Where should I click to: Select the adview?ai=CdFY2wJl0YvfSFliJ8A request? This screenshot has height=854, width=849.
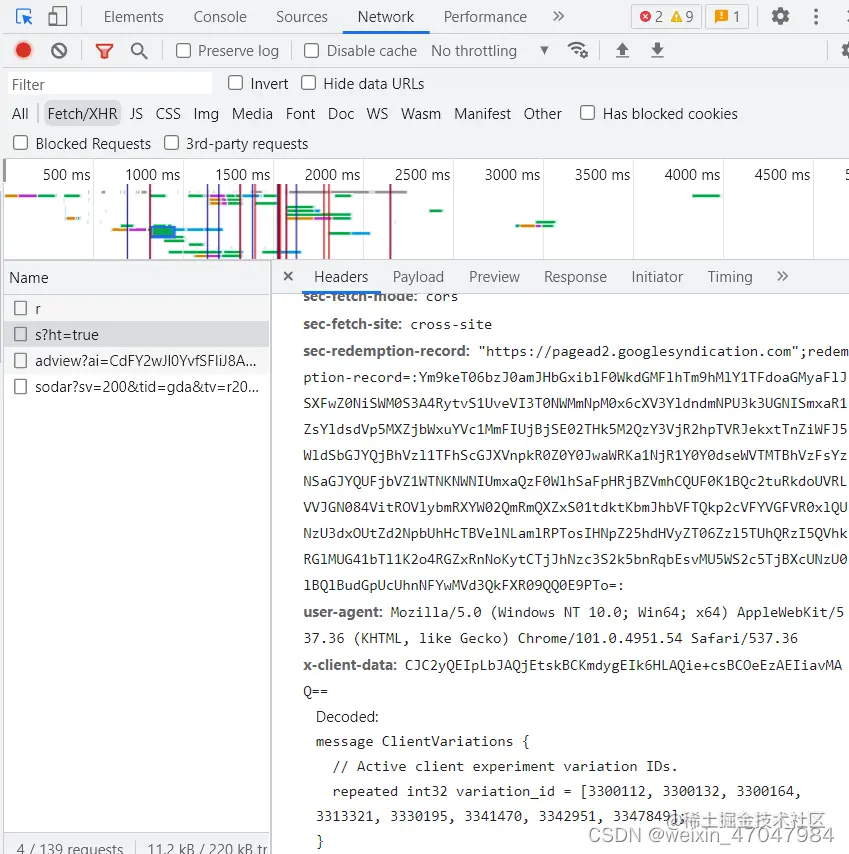(137, 361)
